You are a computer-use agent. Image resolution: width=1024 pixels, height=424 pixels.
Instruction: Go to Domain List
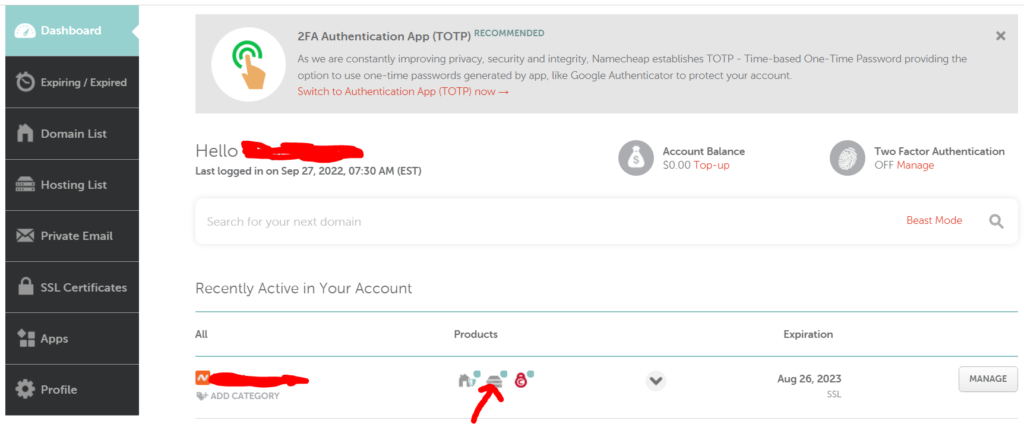[72, 134]
